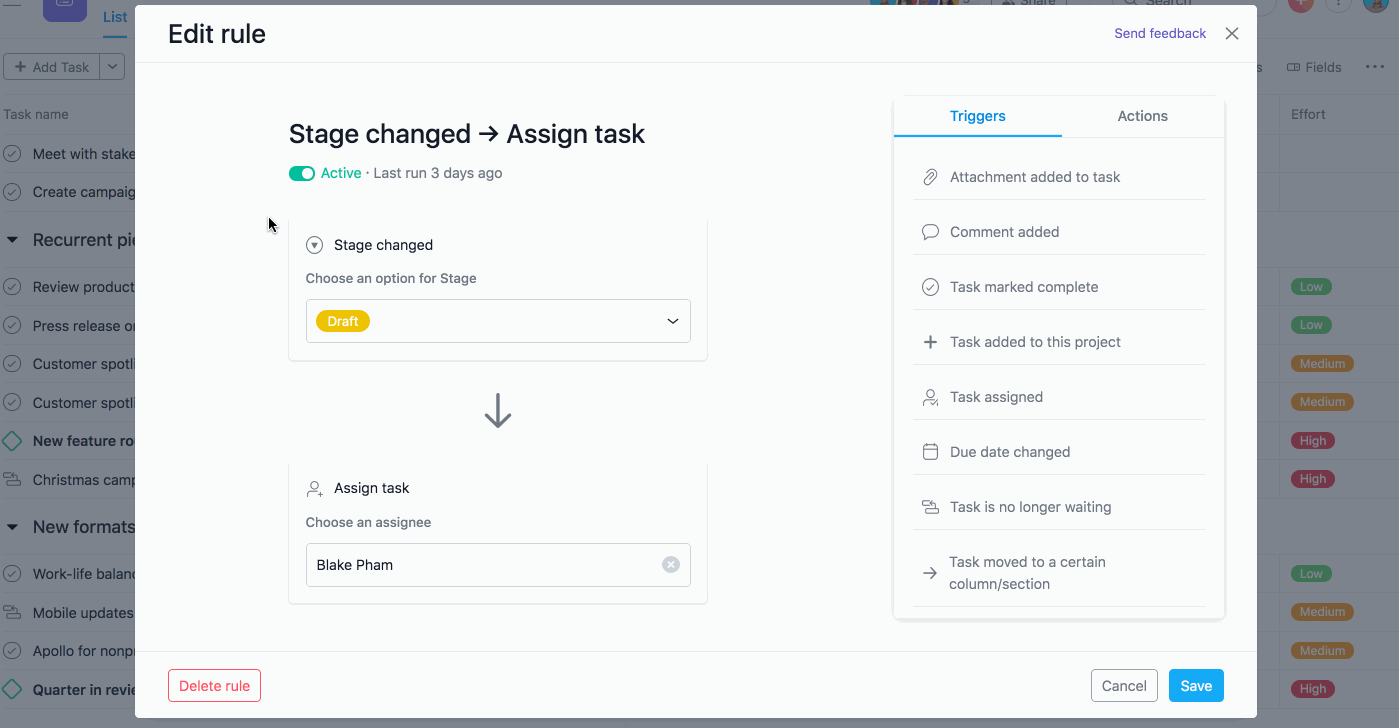Click the Medium effort tag on Mobile updates row
The height and width of the screenshot is (728, 1399).
click(x=1322, y=612)
